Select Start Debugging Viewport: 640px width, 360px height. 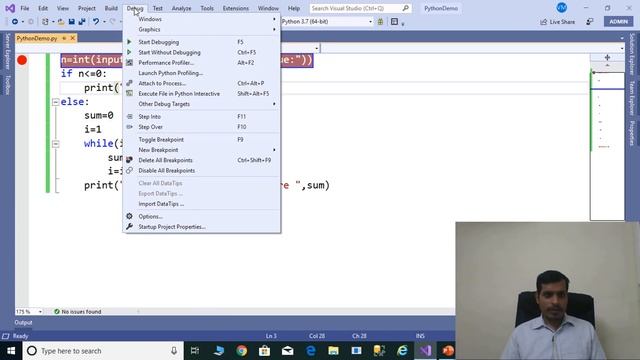[202, 42]
